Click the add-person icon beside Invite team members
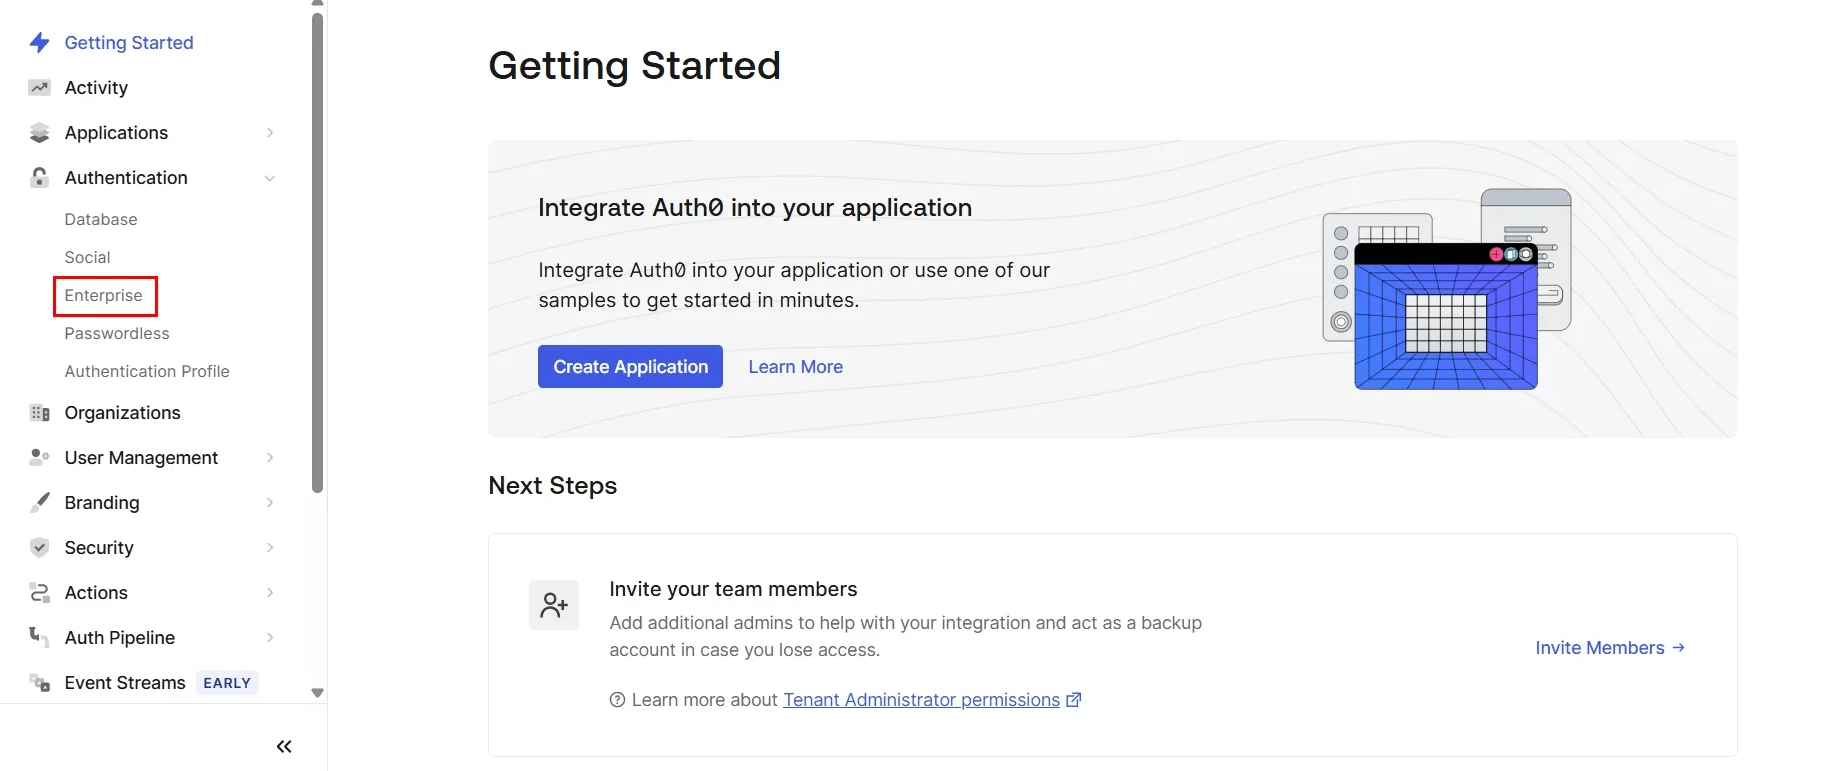The height and width of the screenshot is (771, 1840). (554, 605)
